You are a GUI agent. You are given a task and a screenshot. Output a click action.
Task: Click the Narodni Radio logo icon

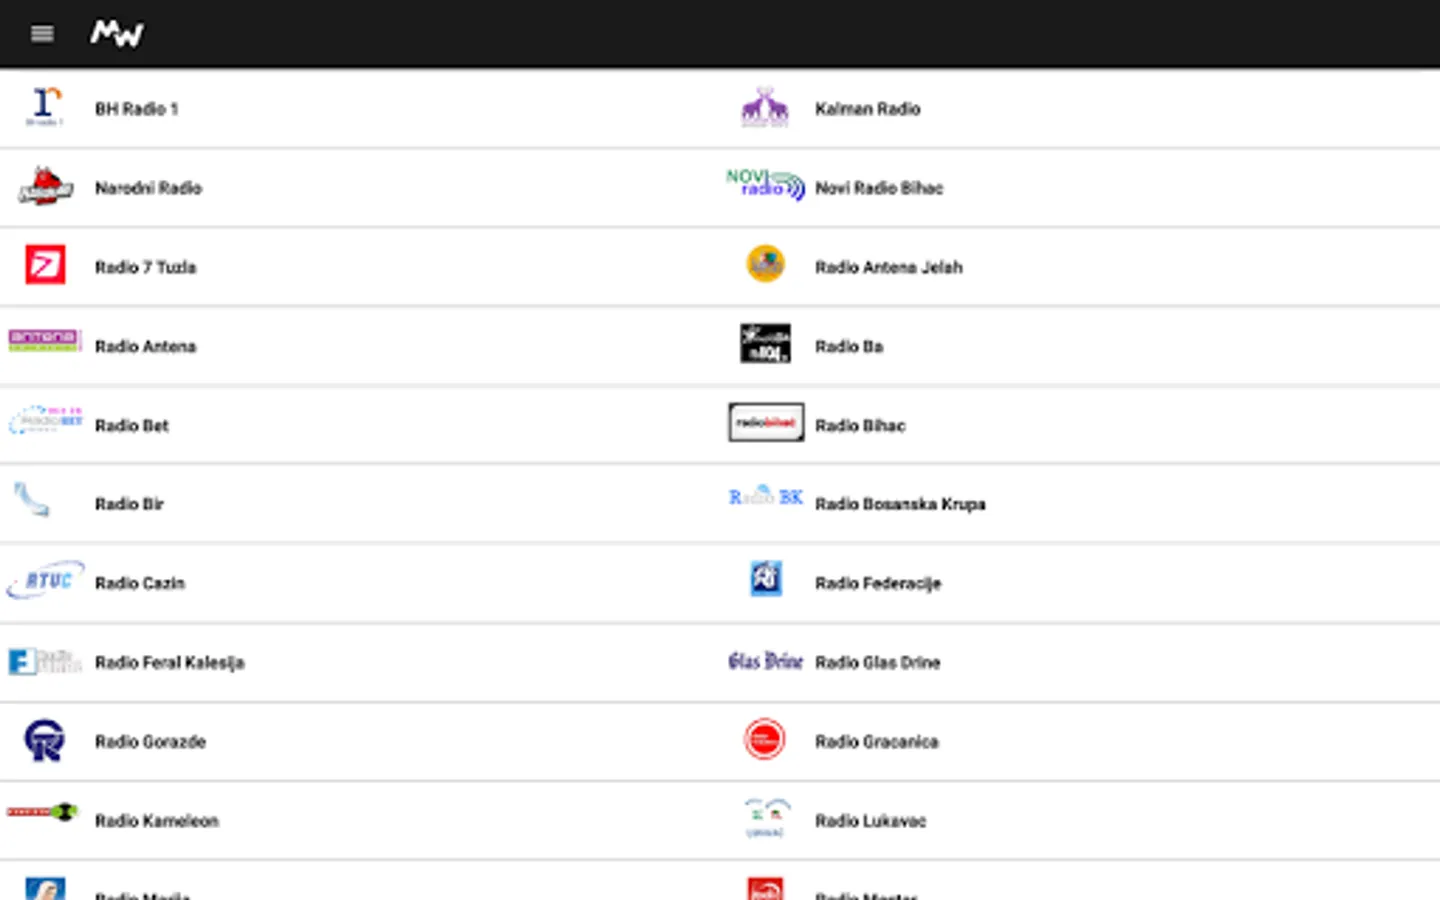click(x=45, y=186)
